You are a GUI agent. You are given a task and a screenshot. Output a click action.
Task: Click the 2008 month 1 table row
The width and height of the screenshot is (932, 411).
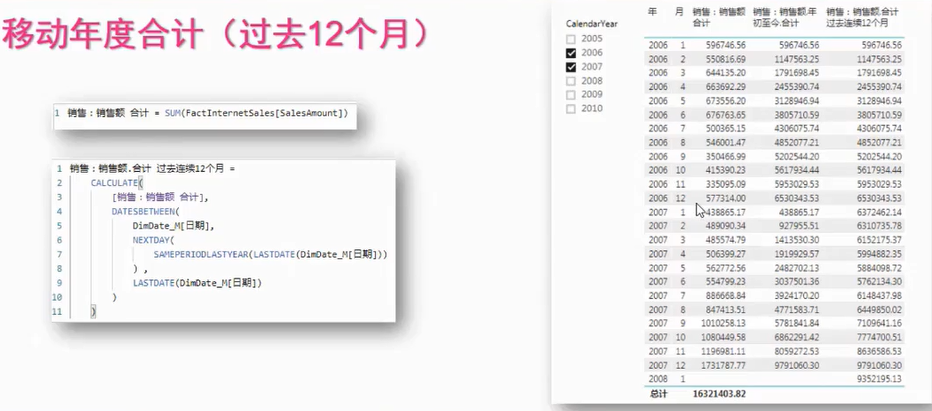774,379
